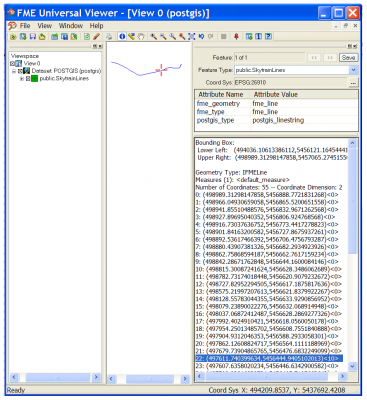Image resolution: width=367 pixels, height=400 pixels.
Task: Click the coordinate list scroll-down arrow
Action: tap(353, 366)
